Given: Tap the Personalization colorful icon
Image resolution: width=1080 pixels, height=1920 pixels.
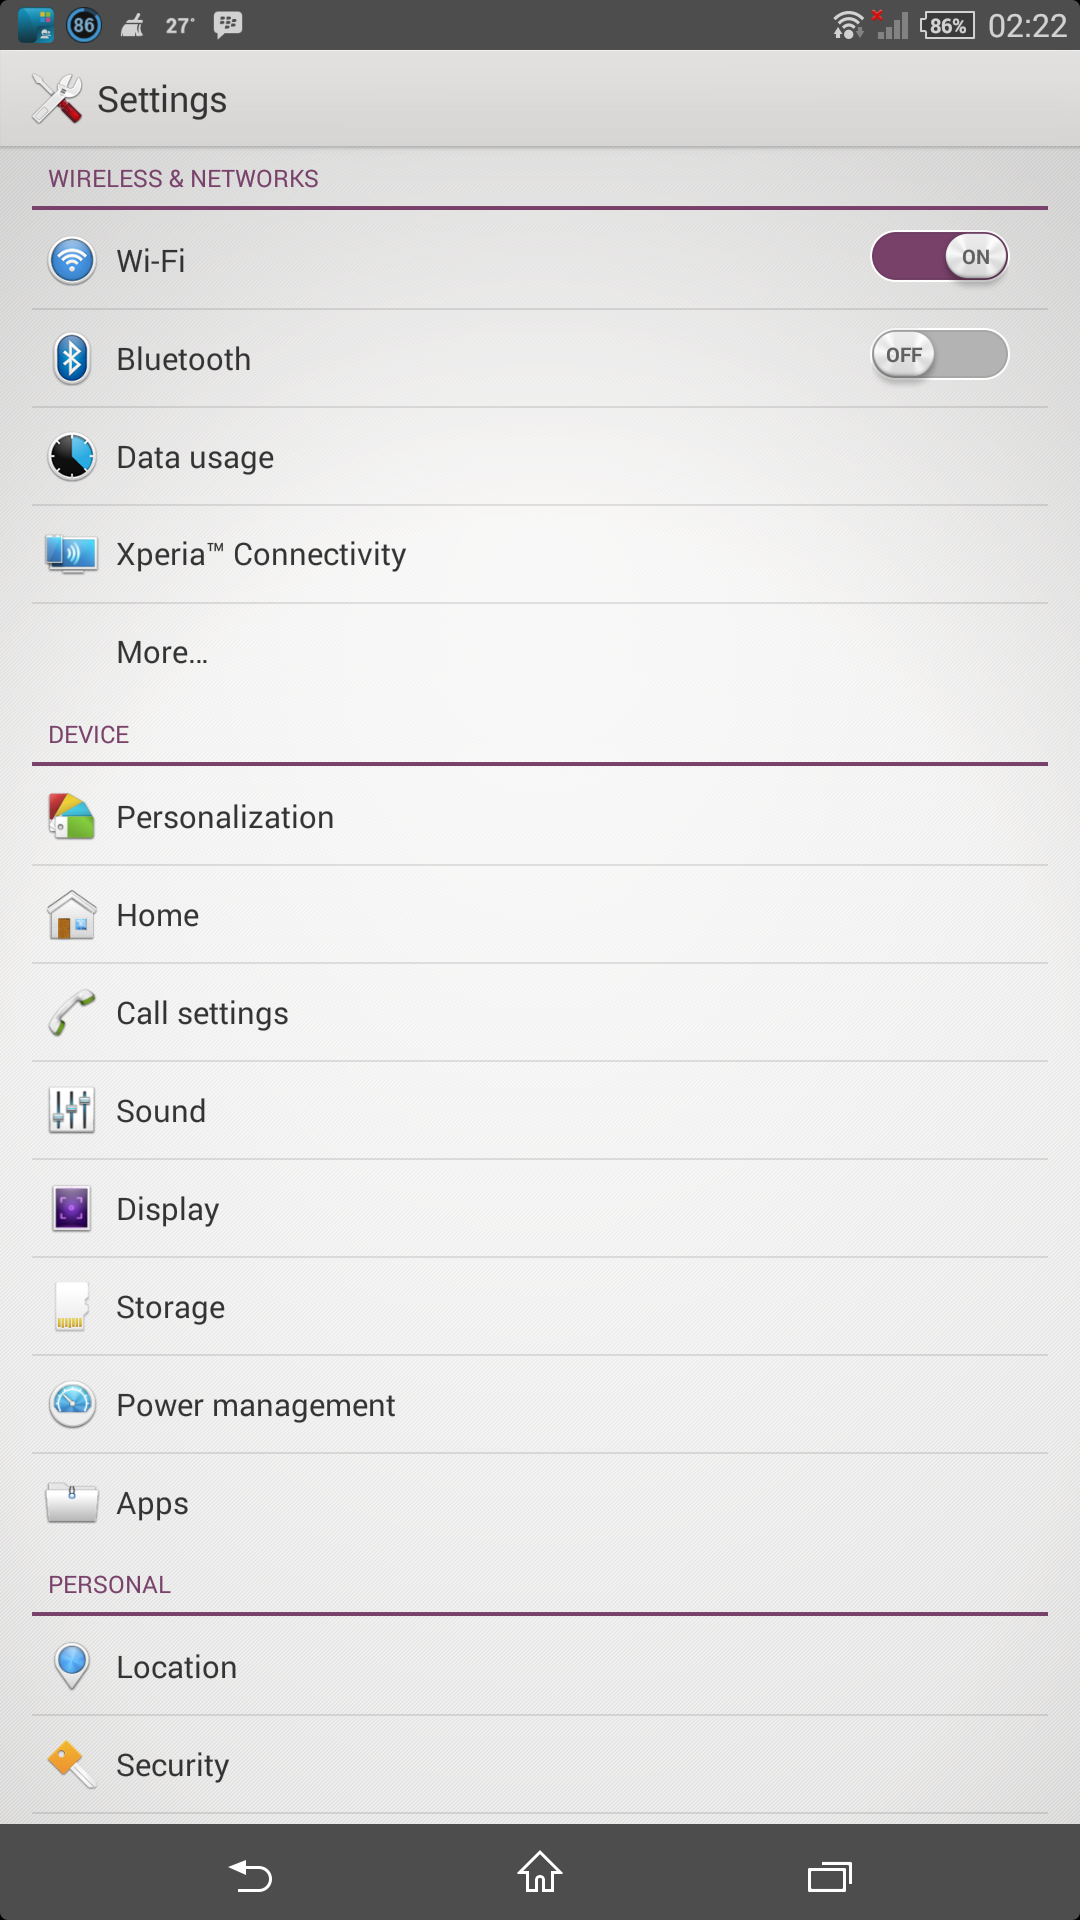Looking at the screenshot, I should tap(72, 817).
